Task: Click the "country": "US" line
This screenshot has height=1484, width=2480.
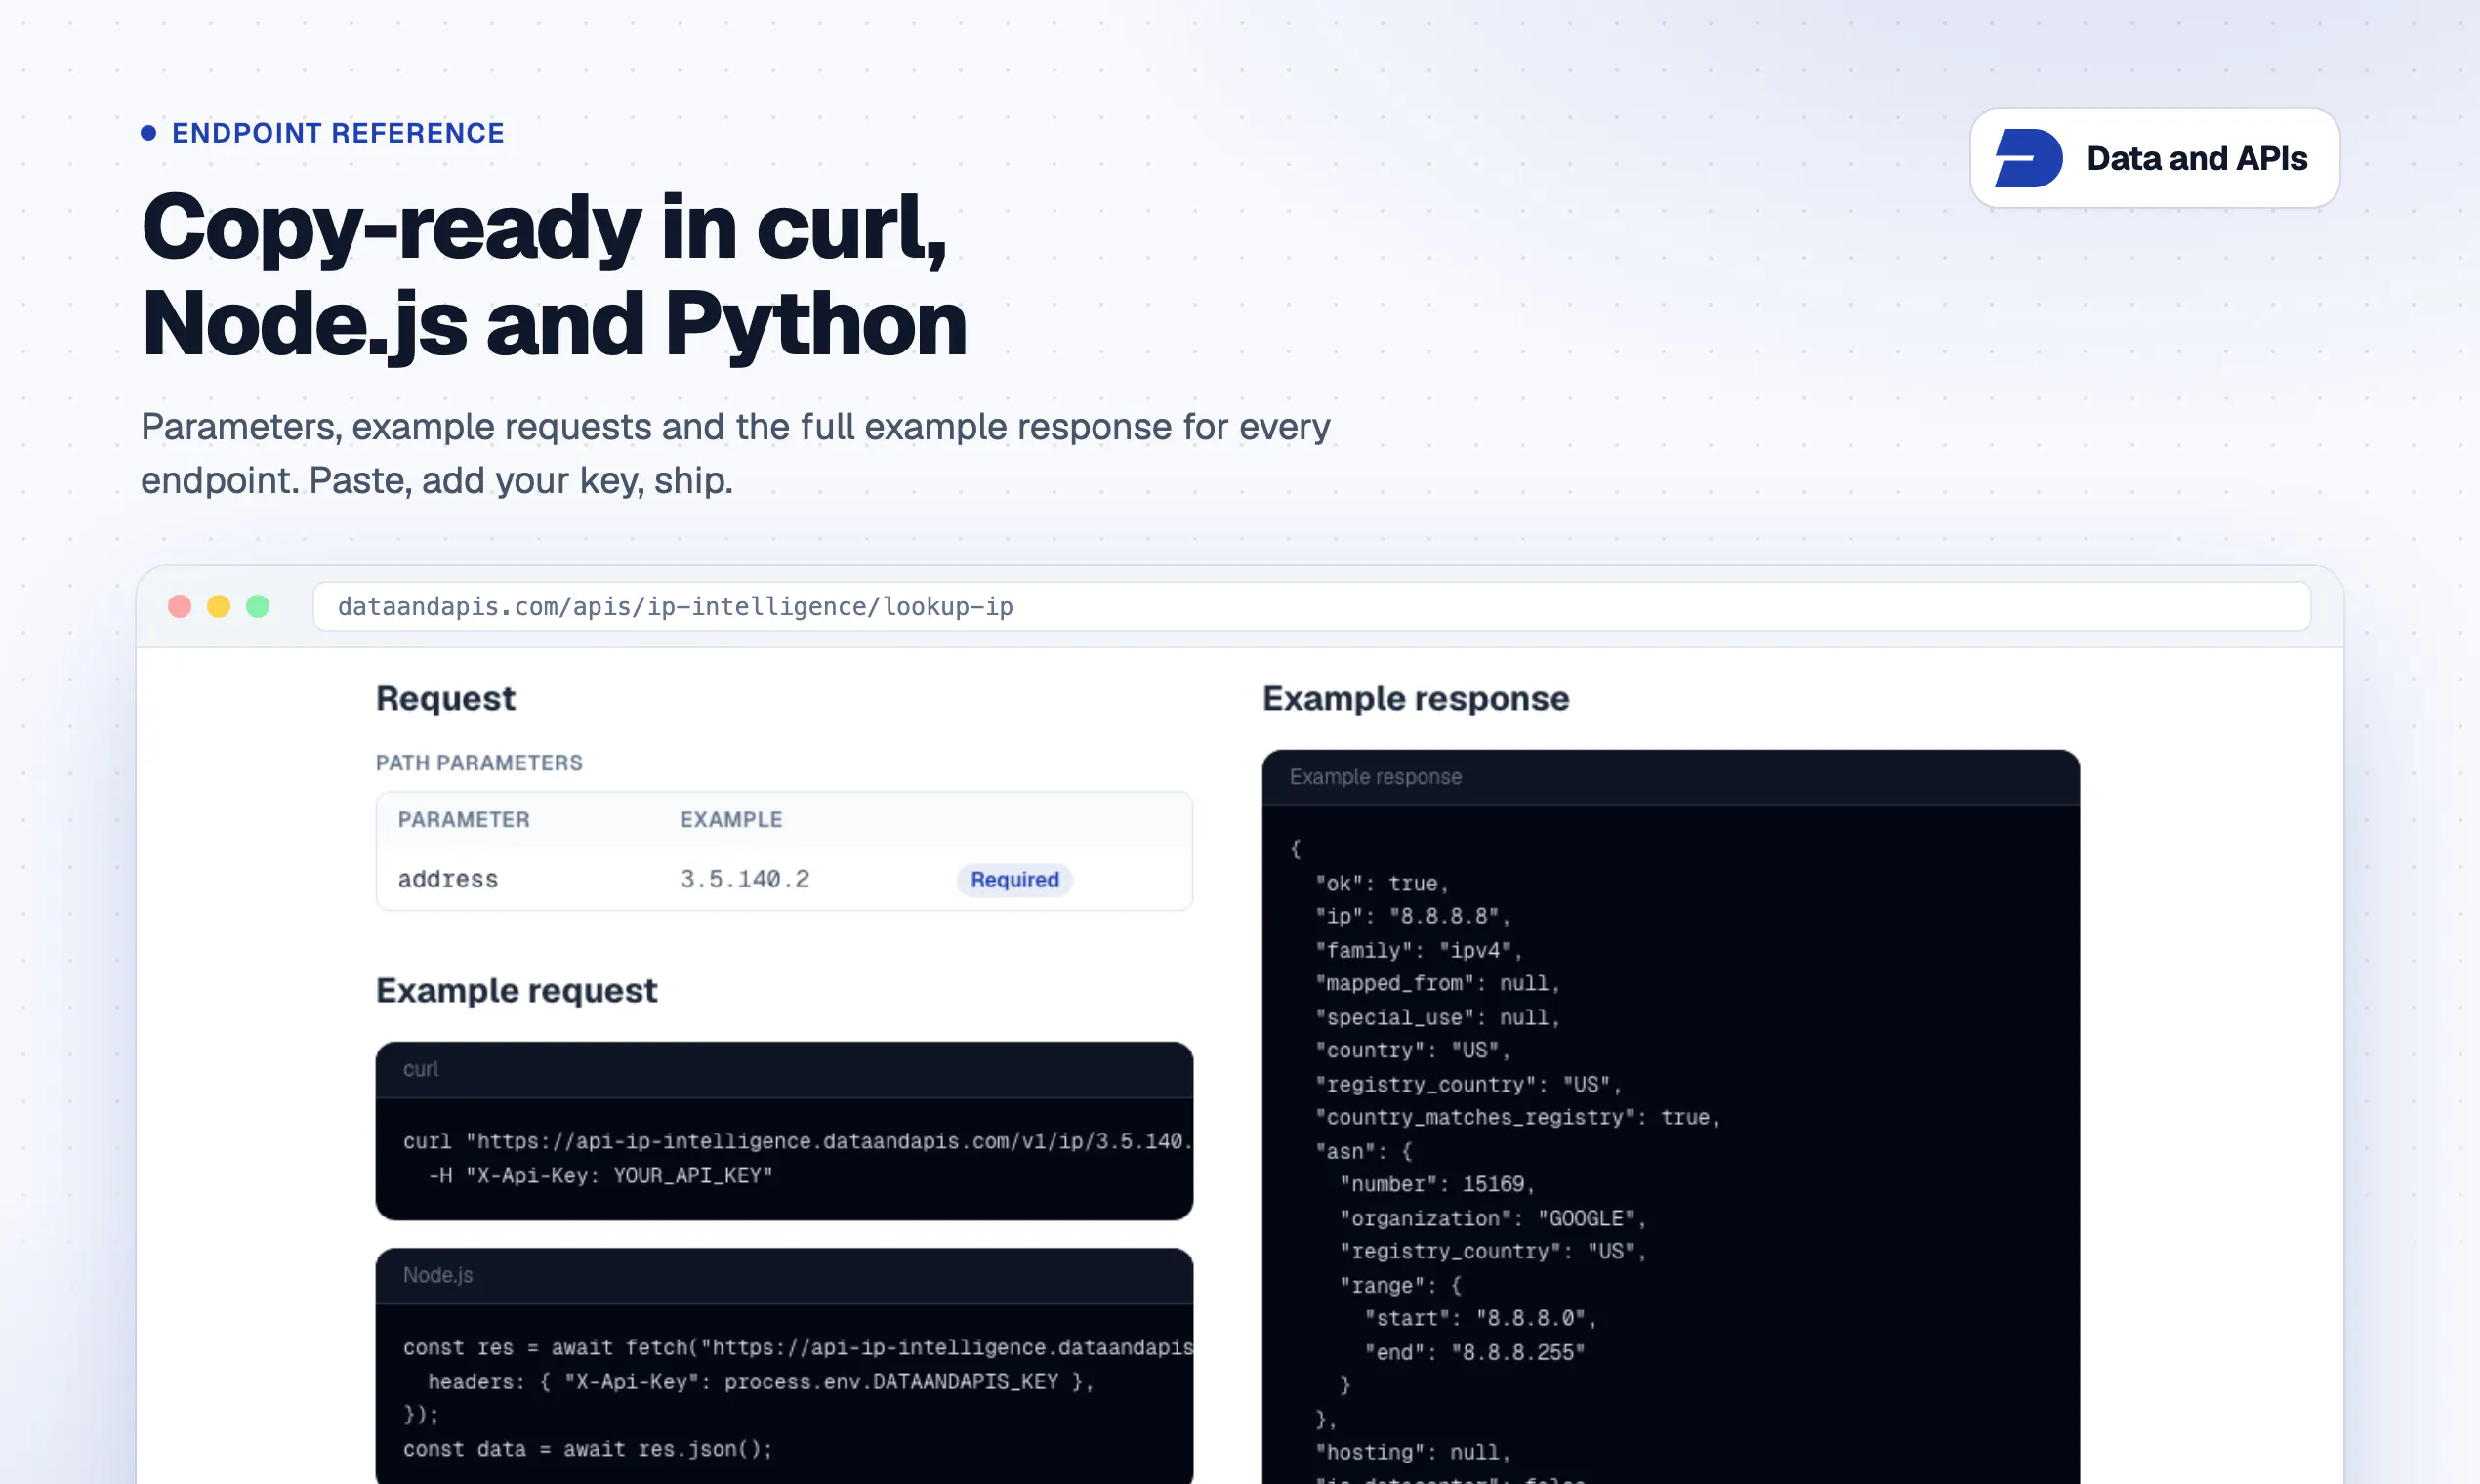Action: click(x=1413, y=1050)
